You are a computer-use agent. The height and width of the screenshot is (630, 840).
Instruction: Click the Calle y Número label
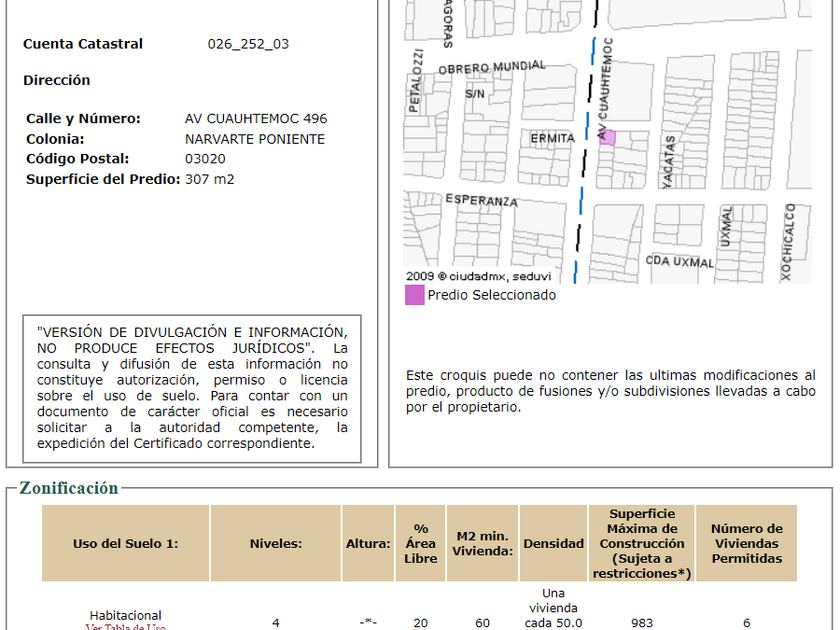point(83,118)
